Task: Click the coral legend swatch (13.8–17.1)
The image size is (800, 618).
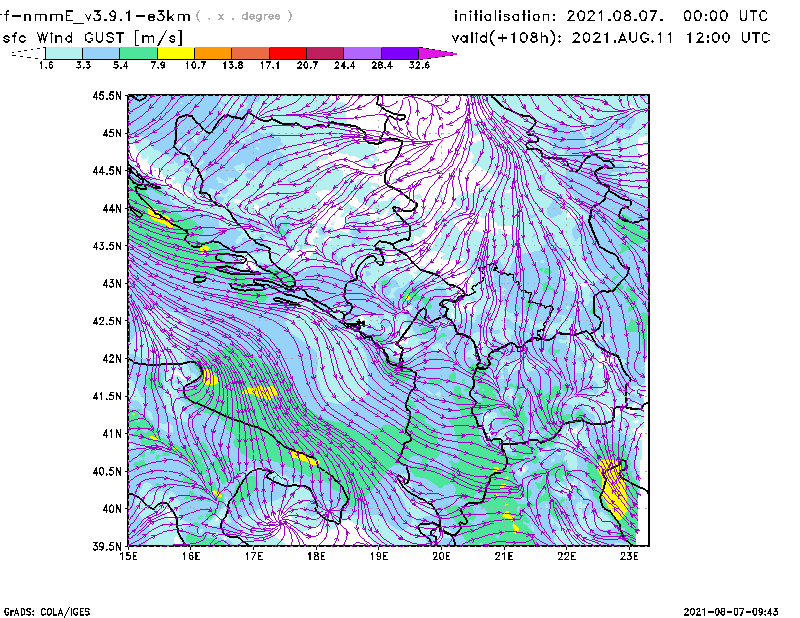Action: click(251, 53)
